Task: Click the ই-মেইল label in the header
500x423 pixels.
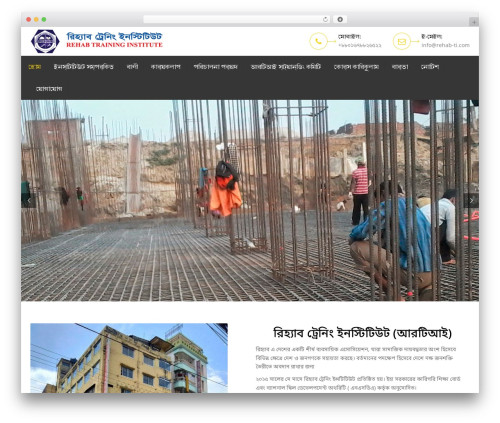Action: (431, 36)
